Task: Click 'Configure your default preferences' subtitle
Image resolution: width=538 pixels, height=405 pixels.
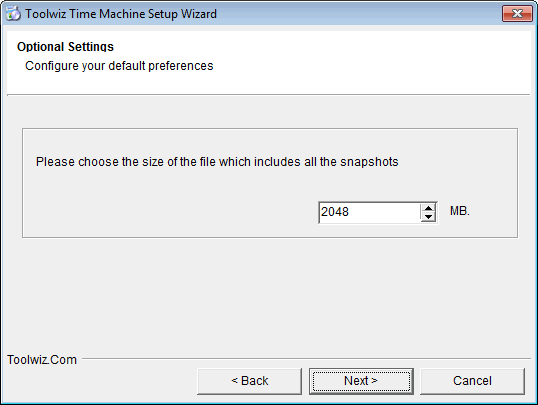Action: click(x=119, y=66)
